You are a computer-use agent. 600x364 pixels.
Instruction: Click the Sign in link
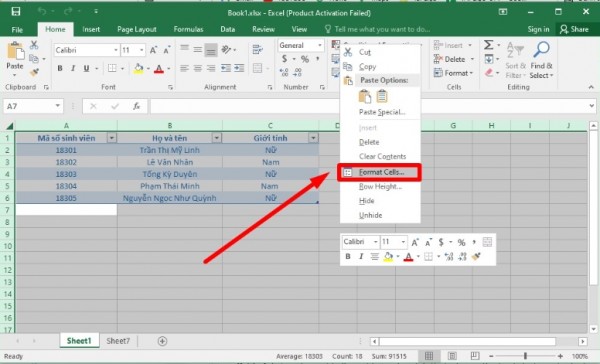pos(538,29)
